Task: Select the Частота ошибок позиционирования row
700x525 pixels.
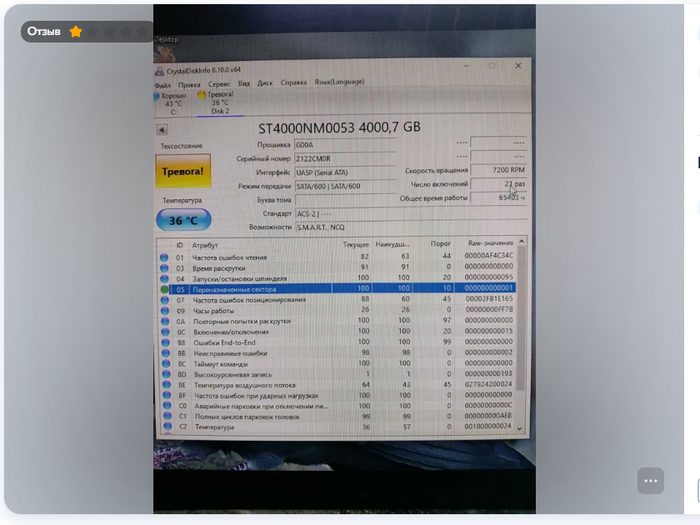Action: [338, 300]
